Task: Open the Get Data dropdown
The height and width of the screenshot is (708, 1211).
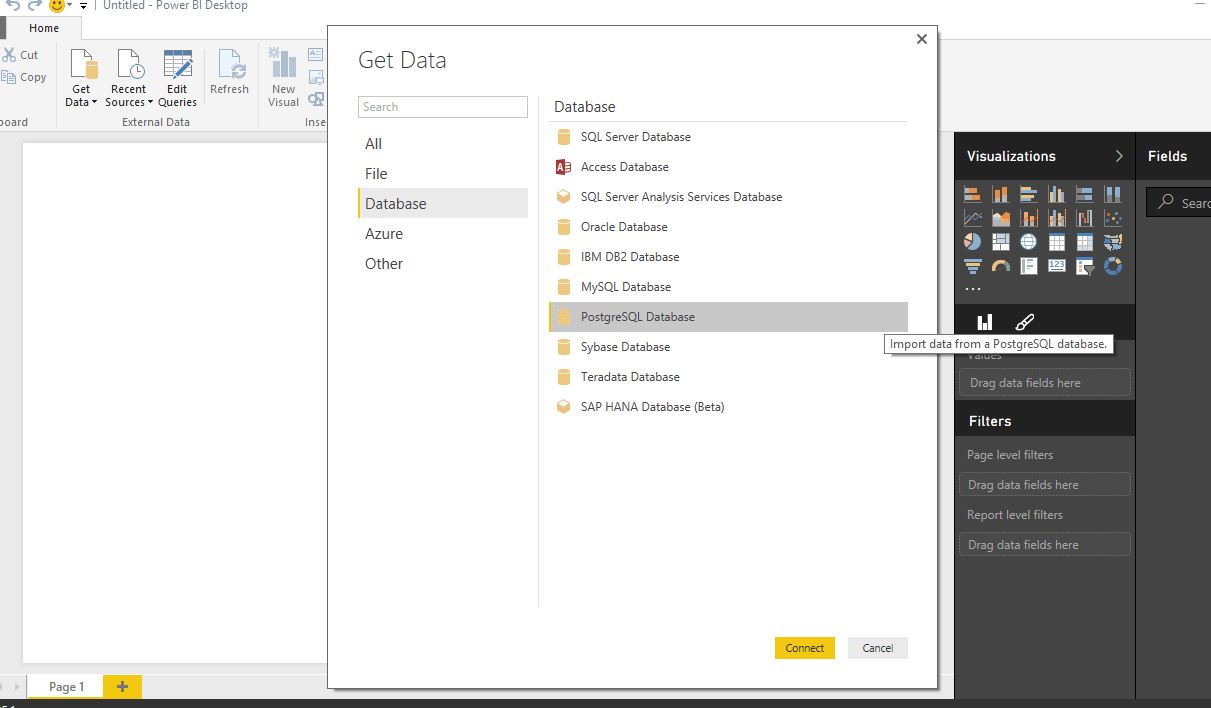Action: click(x=81, y=77)
